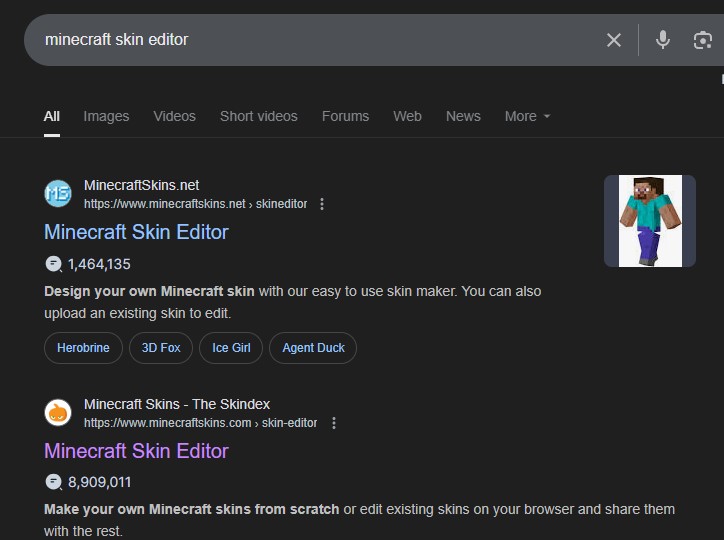Open three-dot menu for minecraftskins.net result
The image size is (724, 540).
click(x=322, y=204)
